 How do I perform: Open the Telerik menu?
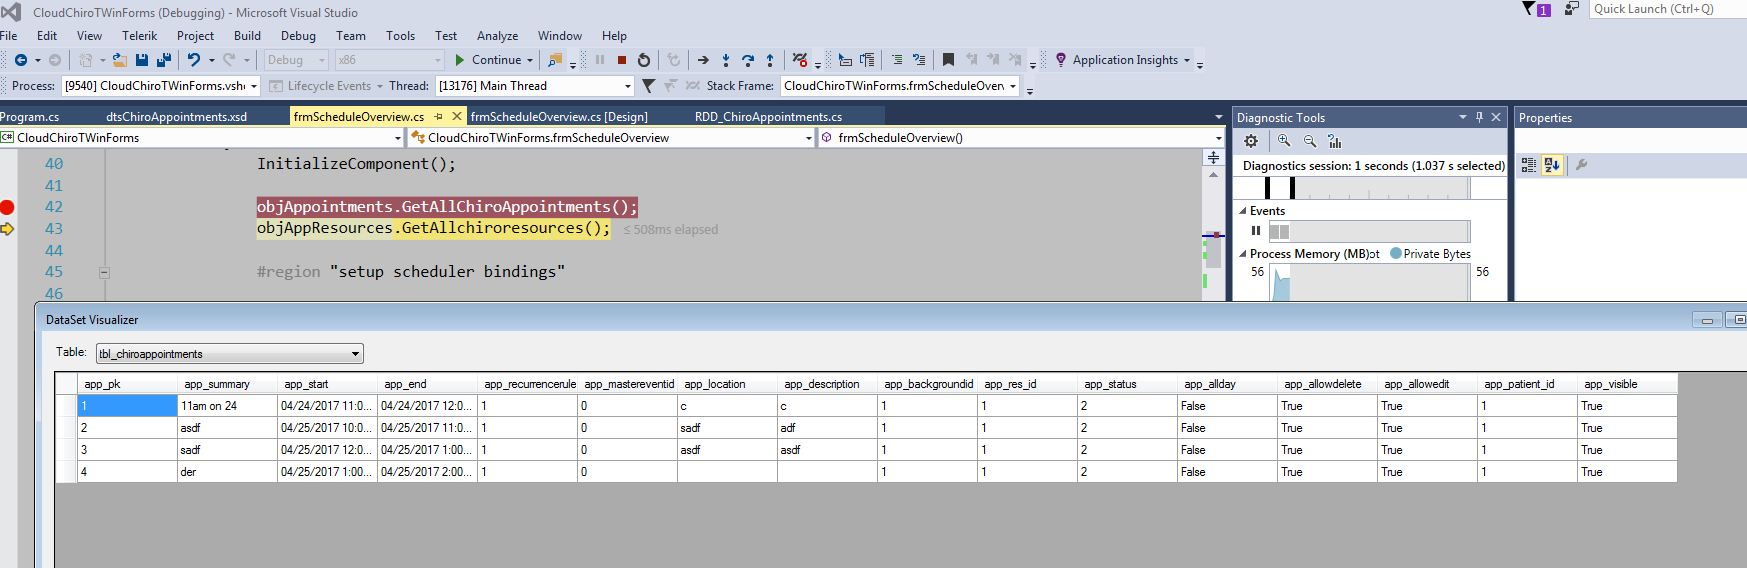tap(139, 35)
